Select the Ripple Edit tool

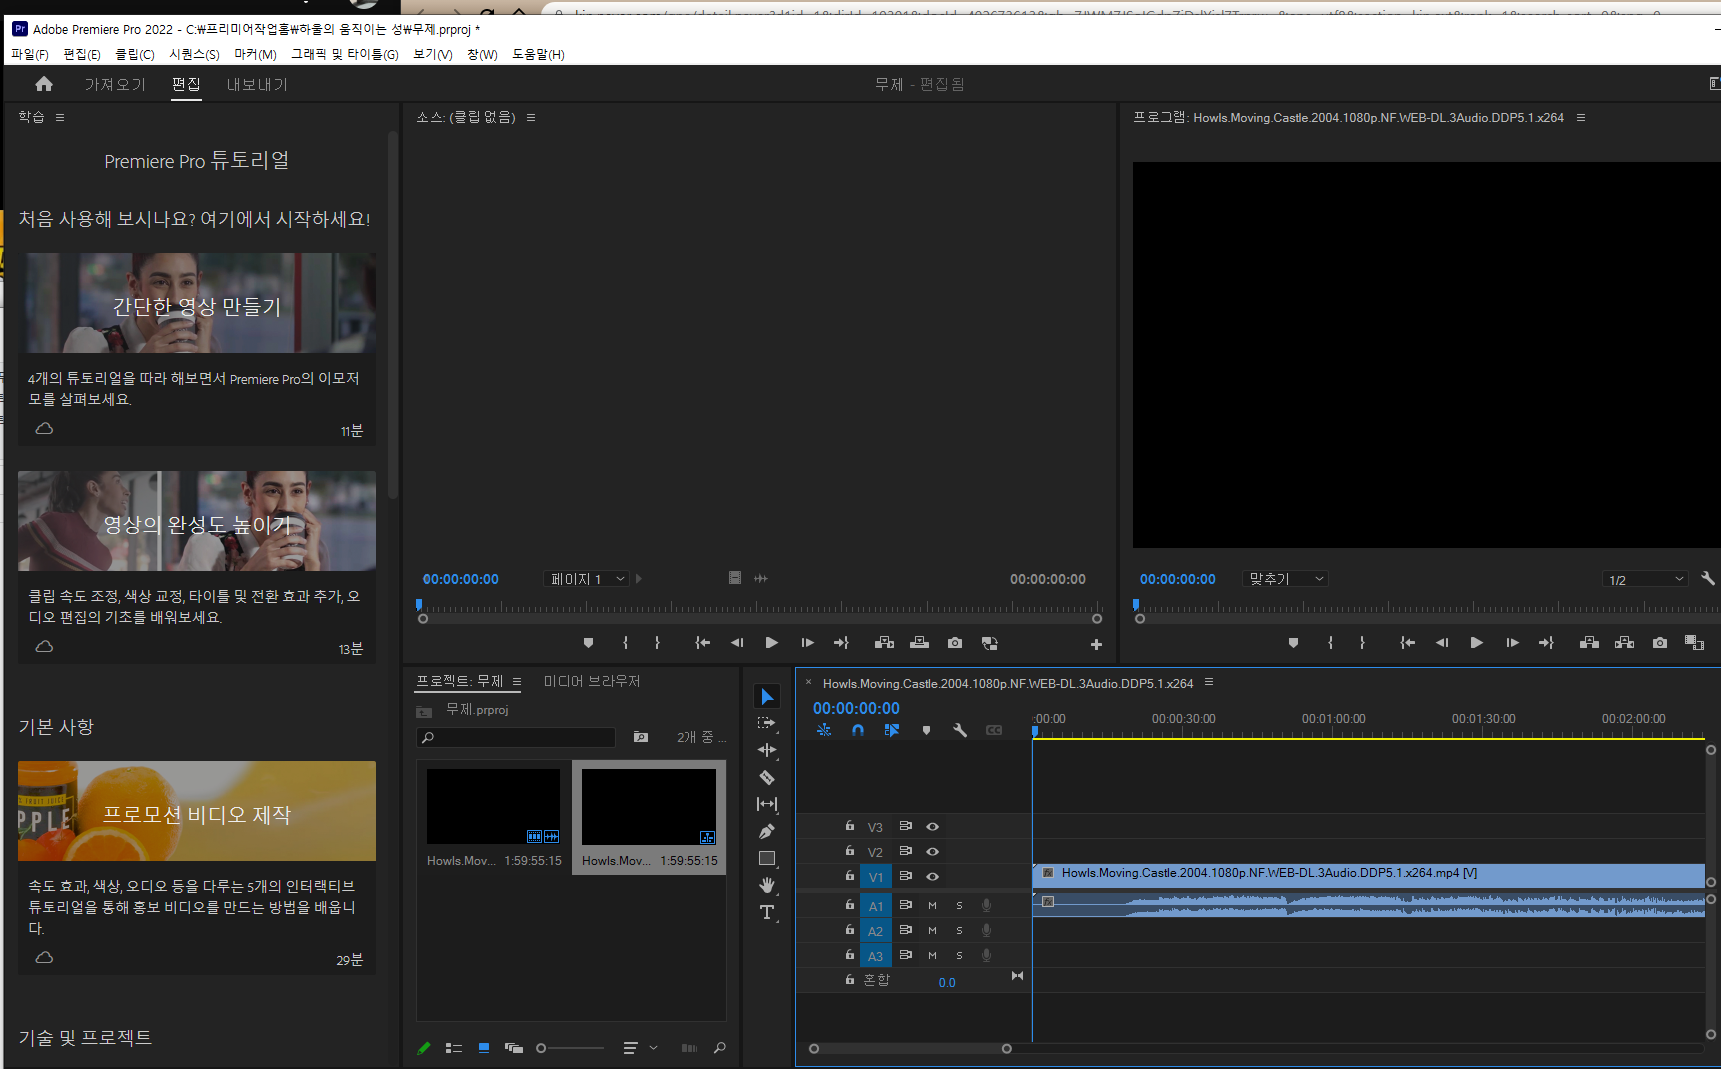(767, 750)
